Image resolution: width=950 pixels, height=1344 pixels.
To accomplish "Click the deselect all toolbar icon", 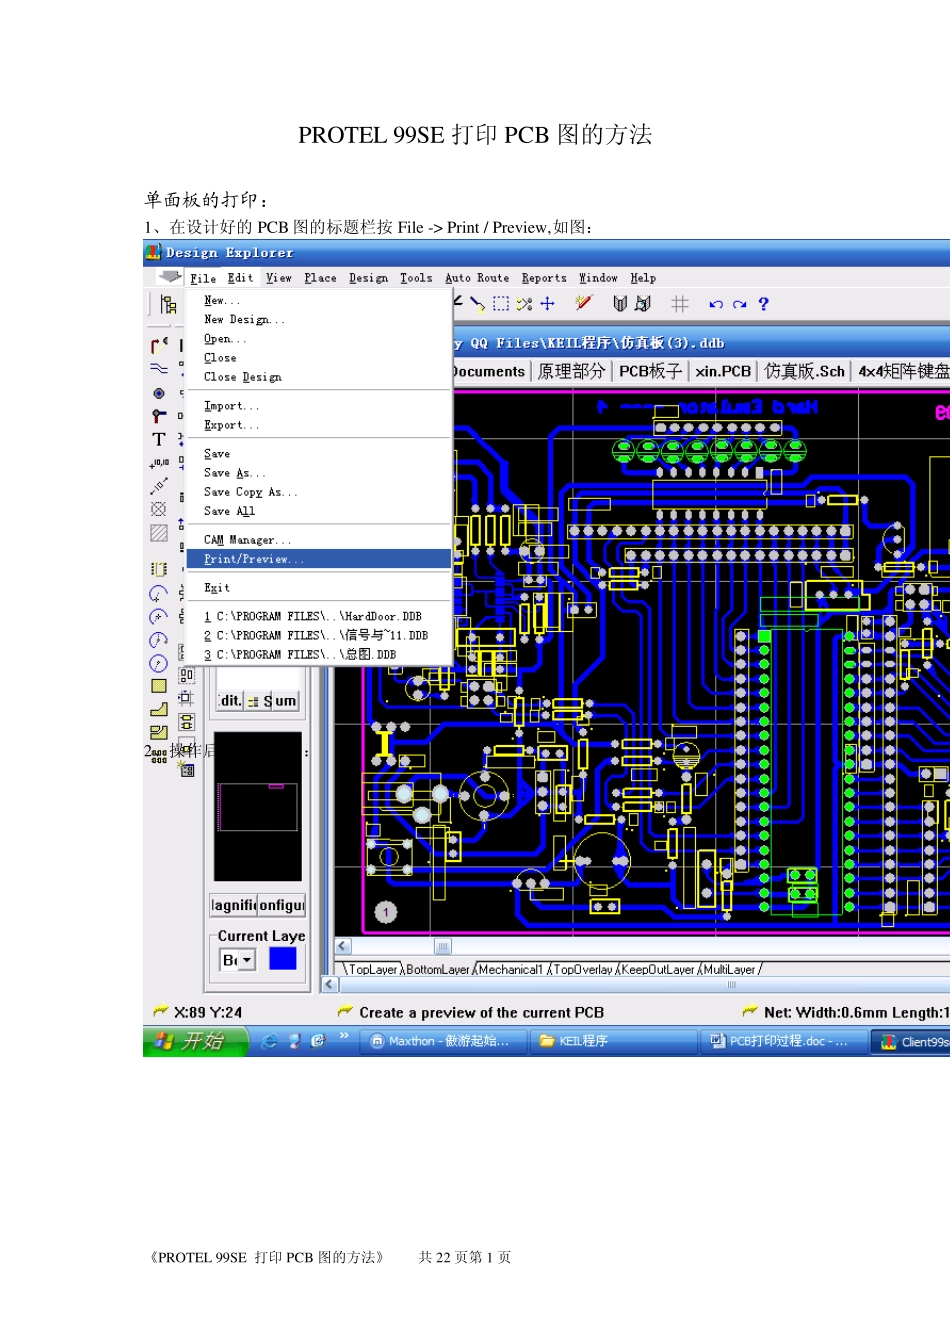I will coord(525,304).
